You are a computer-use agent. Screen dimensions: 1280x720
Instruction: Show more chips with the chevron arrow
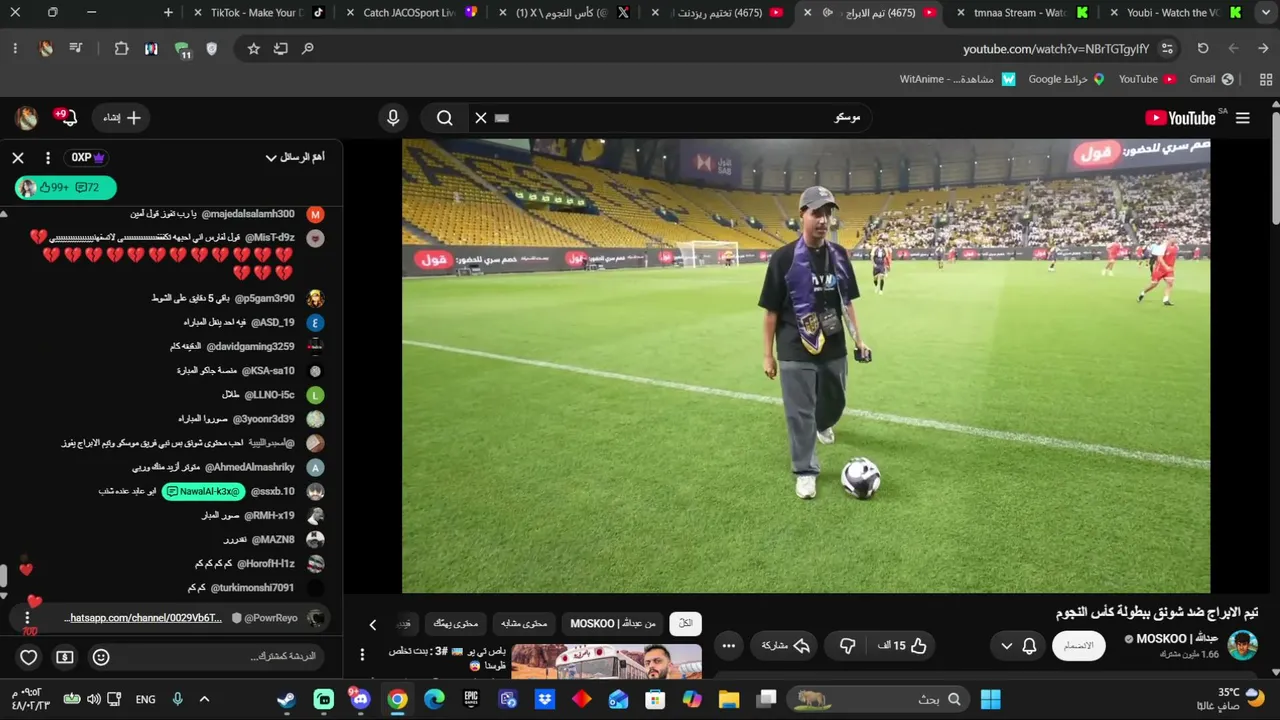(x=373, y=625)
